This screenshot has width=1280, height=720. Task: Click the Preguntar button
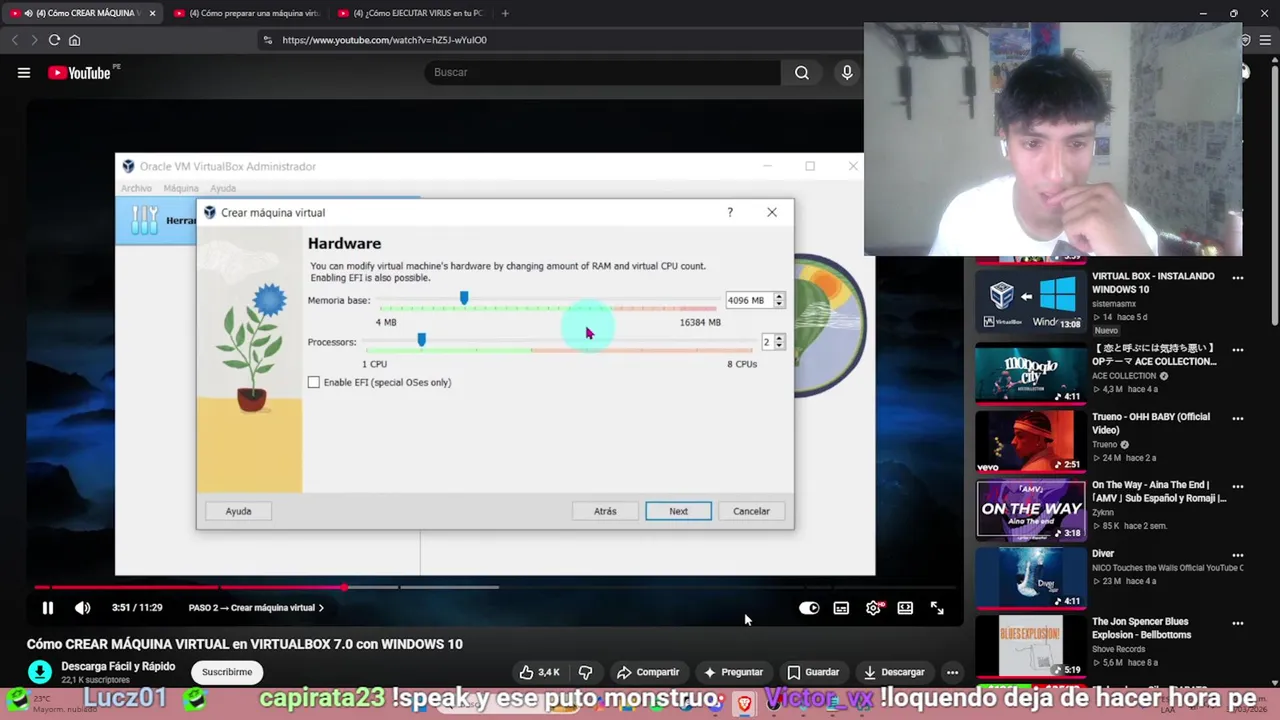click(x=733, y=672)
